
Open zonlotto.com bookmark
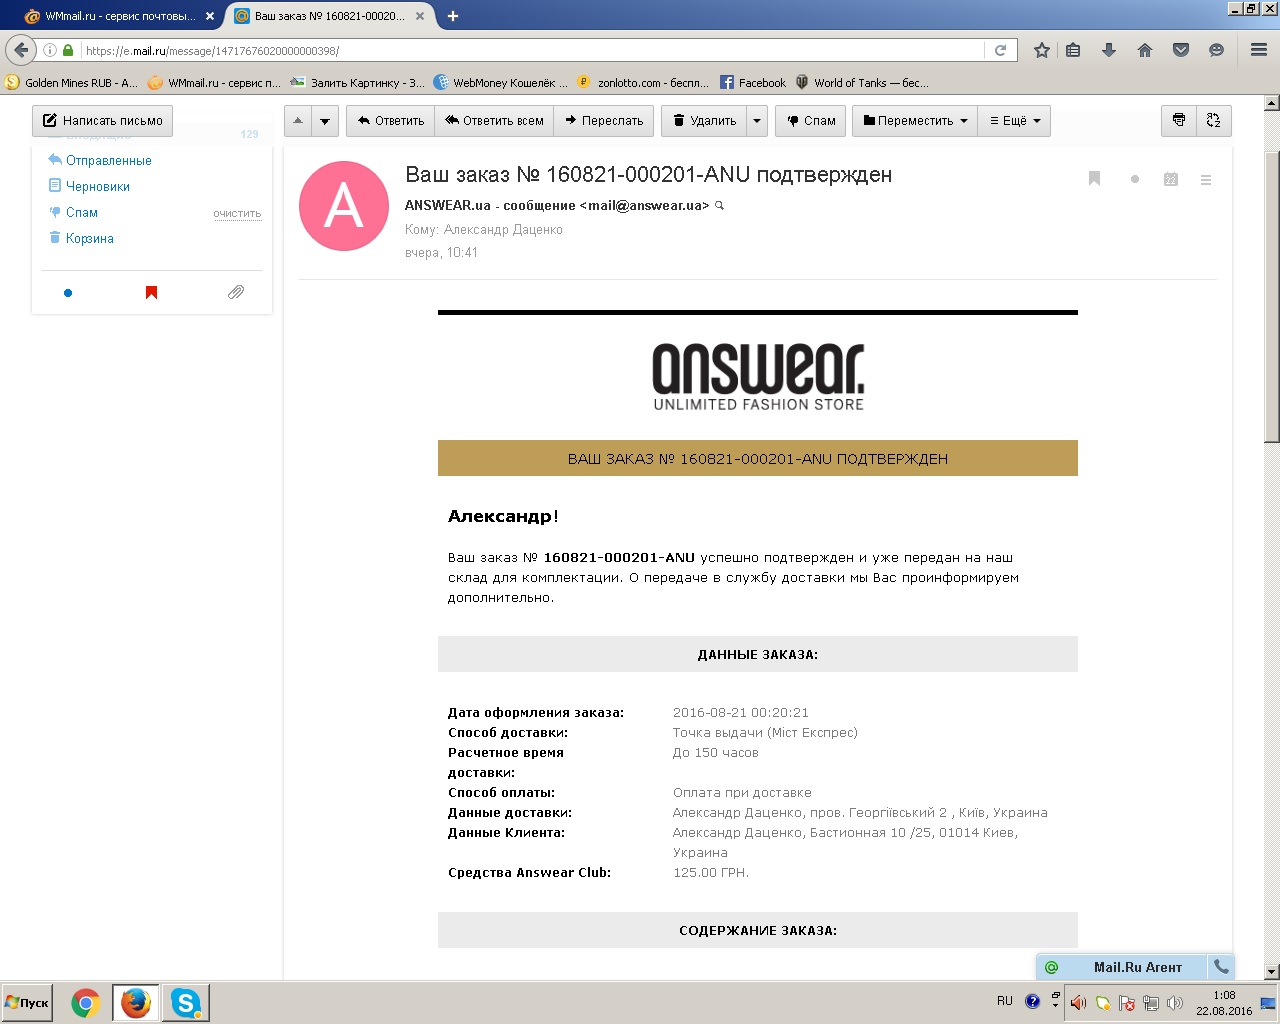[x=644, y=83]
